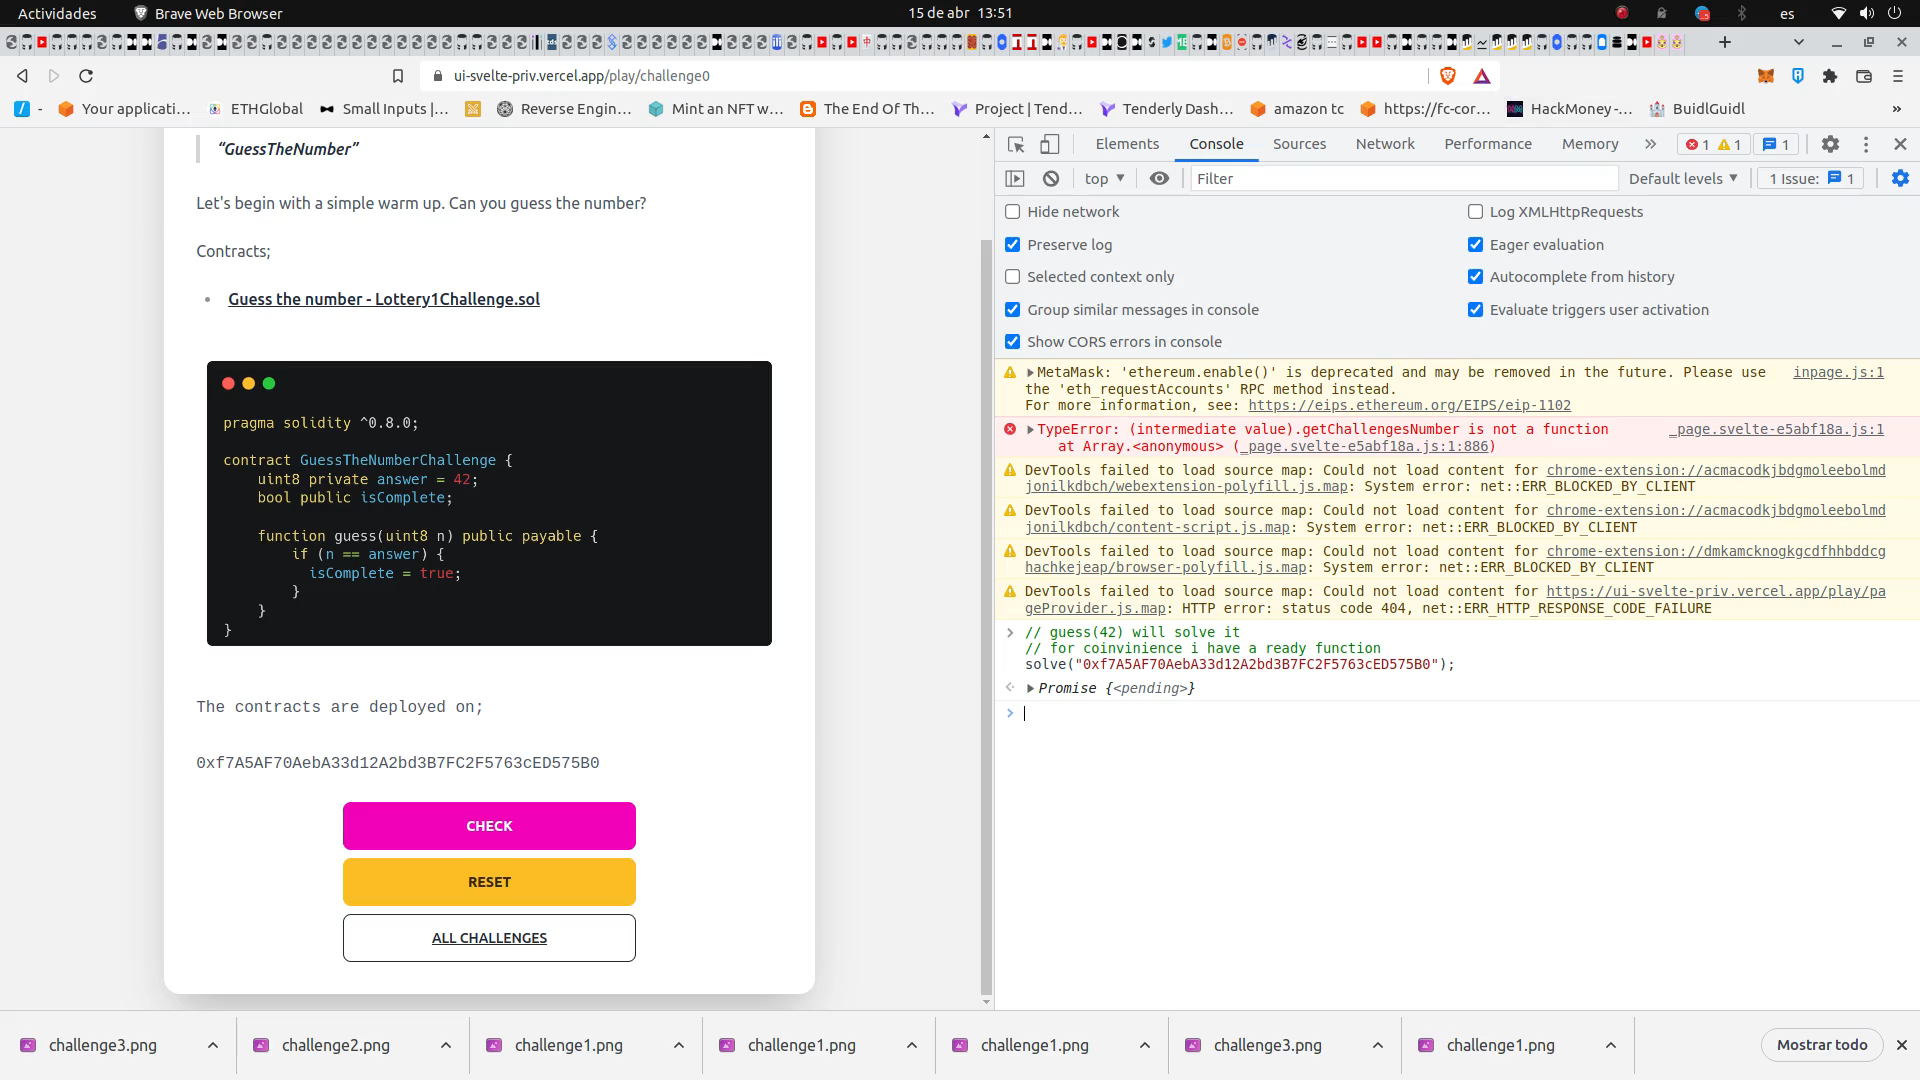
Task: Expand the pending Promise object
Action: tap(1030, 688)
